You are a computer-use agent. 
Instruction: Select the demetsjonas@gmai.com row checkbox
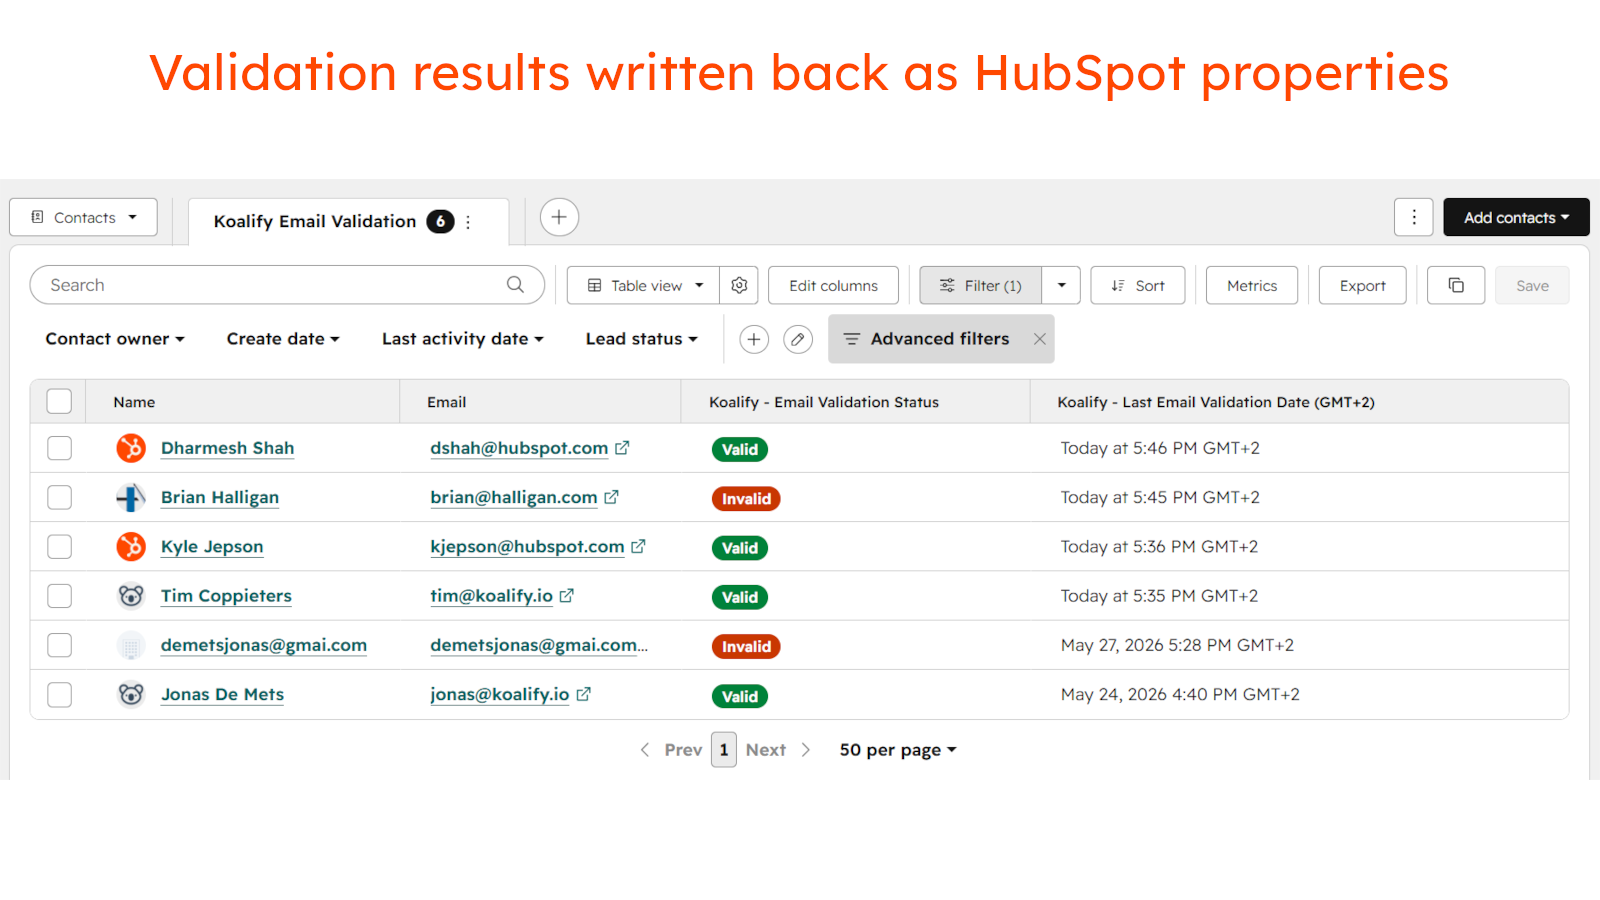pos(60,645)
